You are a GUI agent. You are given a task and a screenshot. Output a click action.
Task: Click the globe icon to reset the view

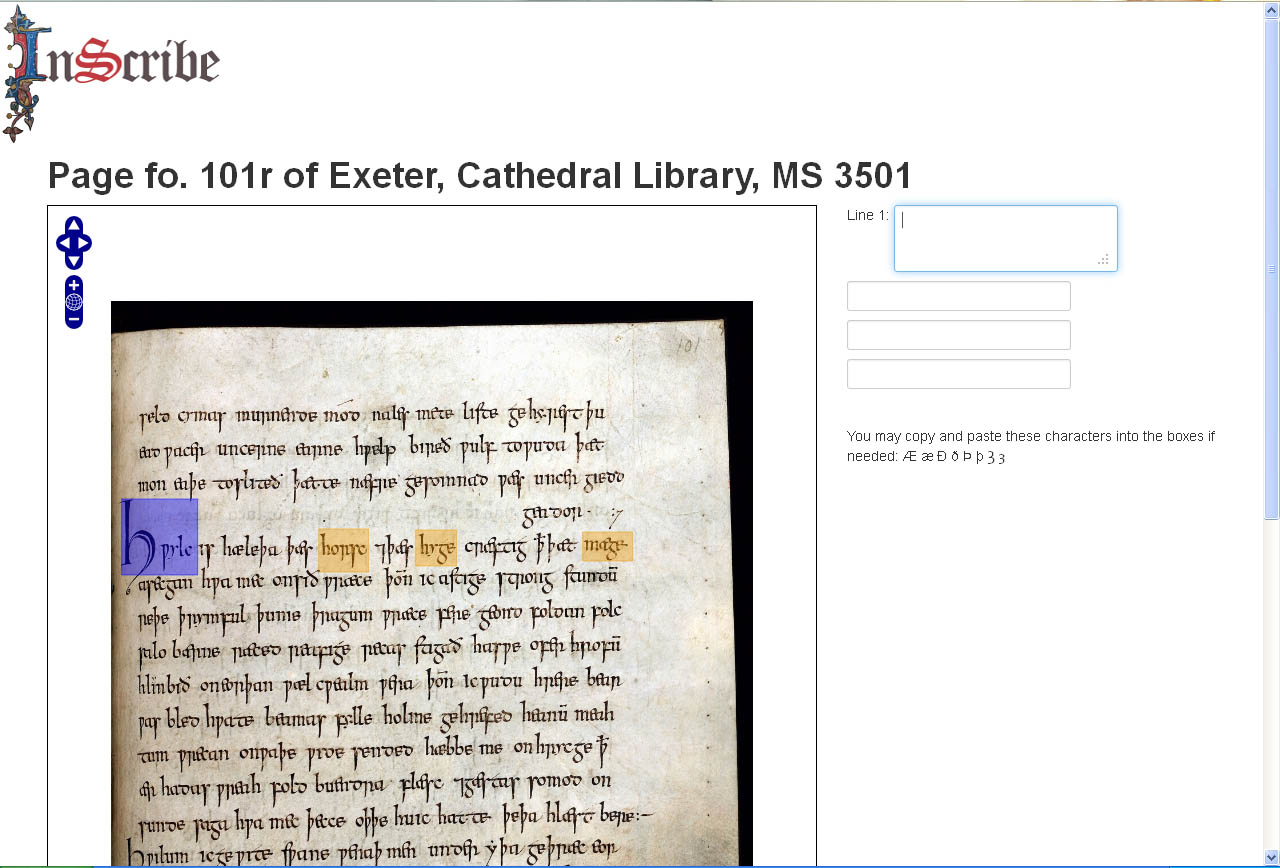73,301
